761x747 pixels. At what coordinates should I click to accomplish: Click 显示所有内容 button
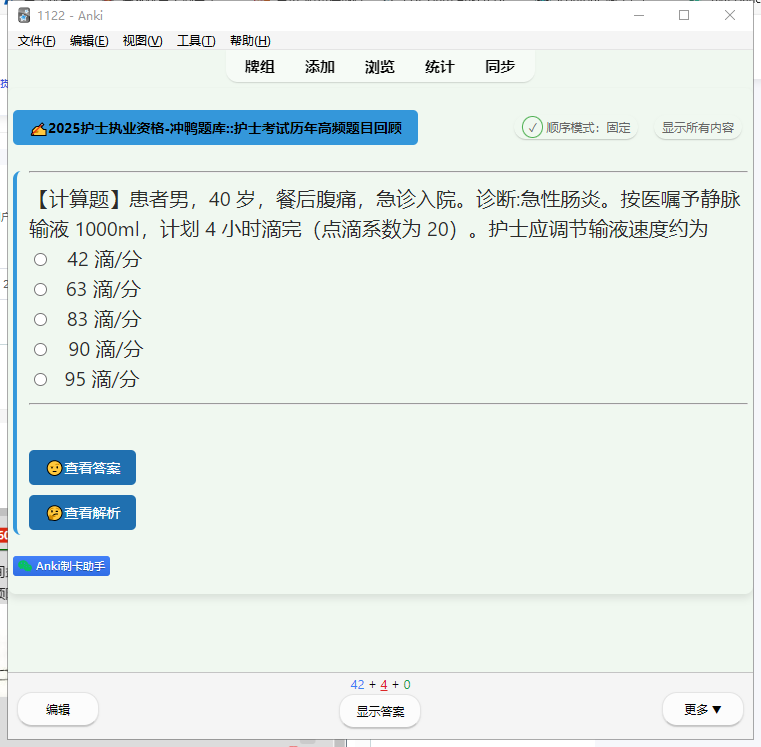(x=697, y=128)
